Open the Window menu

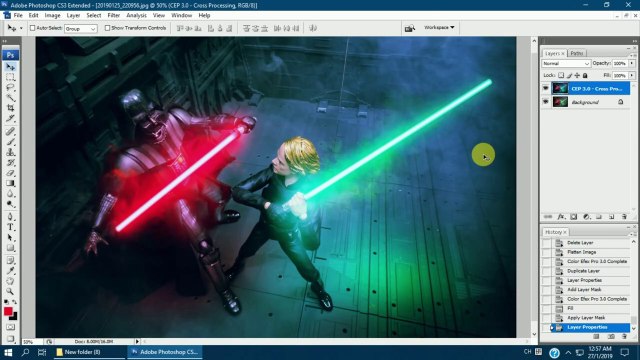[x=181, y=15]
